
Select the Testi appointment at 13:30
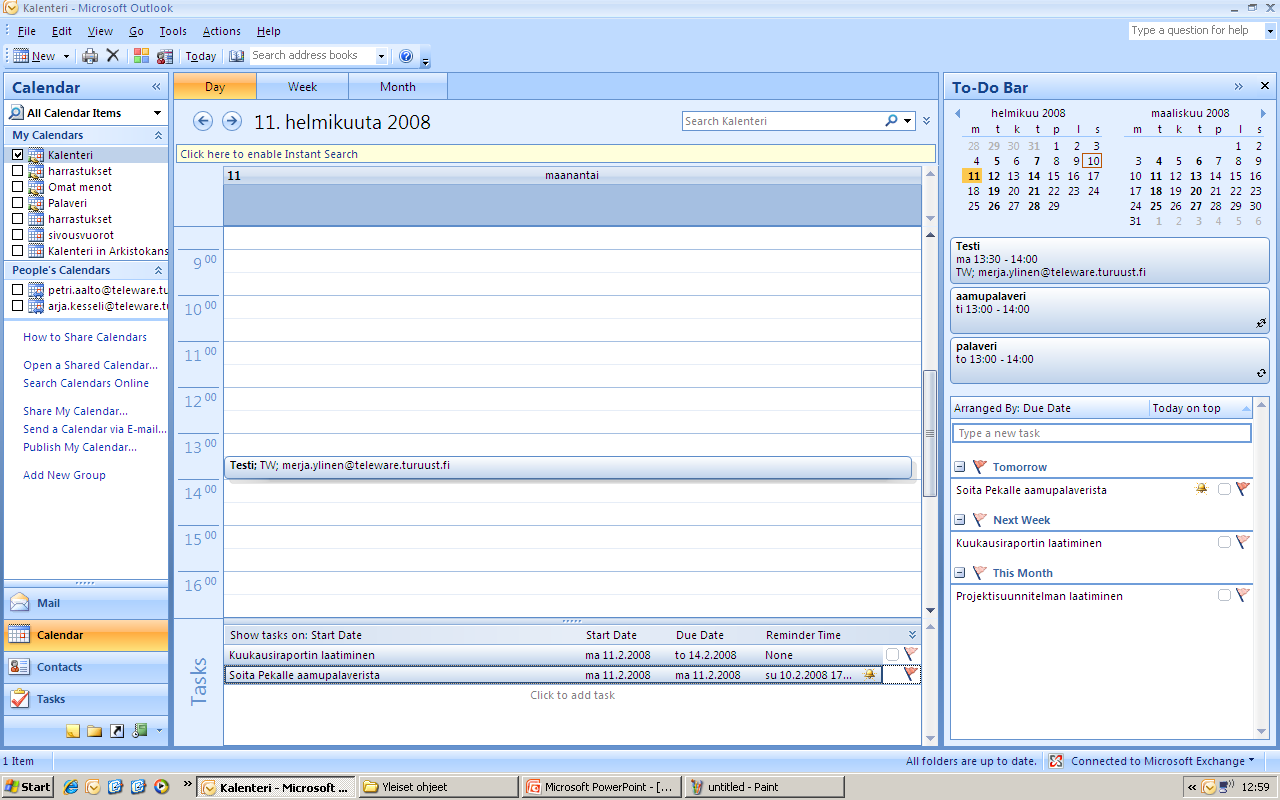click(x=568, y=467)
